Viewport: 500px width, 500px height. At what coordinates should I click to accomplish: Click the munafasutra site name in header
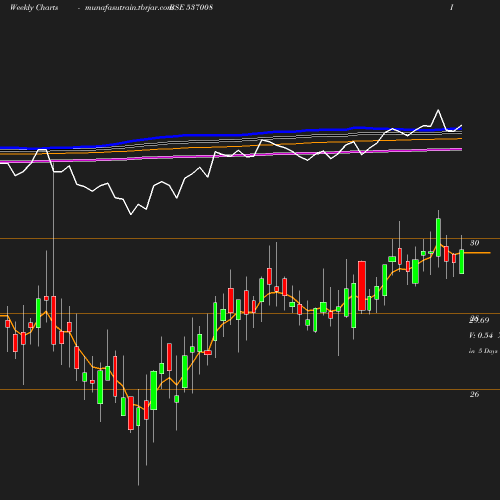pos(128,7)
